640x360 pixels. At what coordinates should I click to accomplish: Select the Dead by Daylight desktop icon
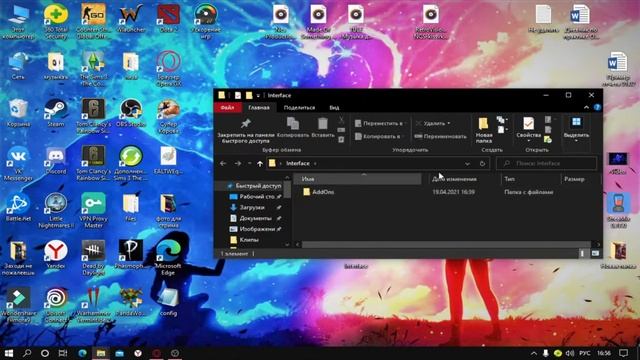click(93, 258)
